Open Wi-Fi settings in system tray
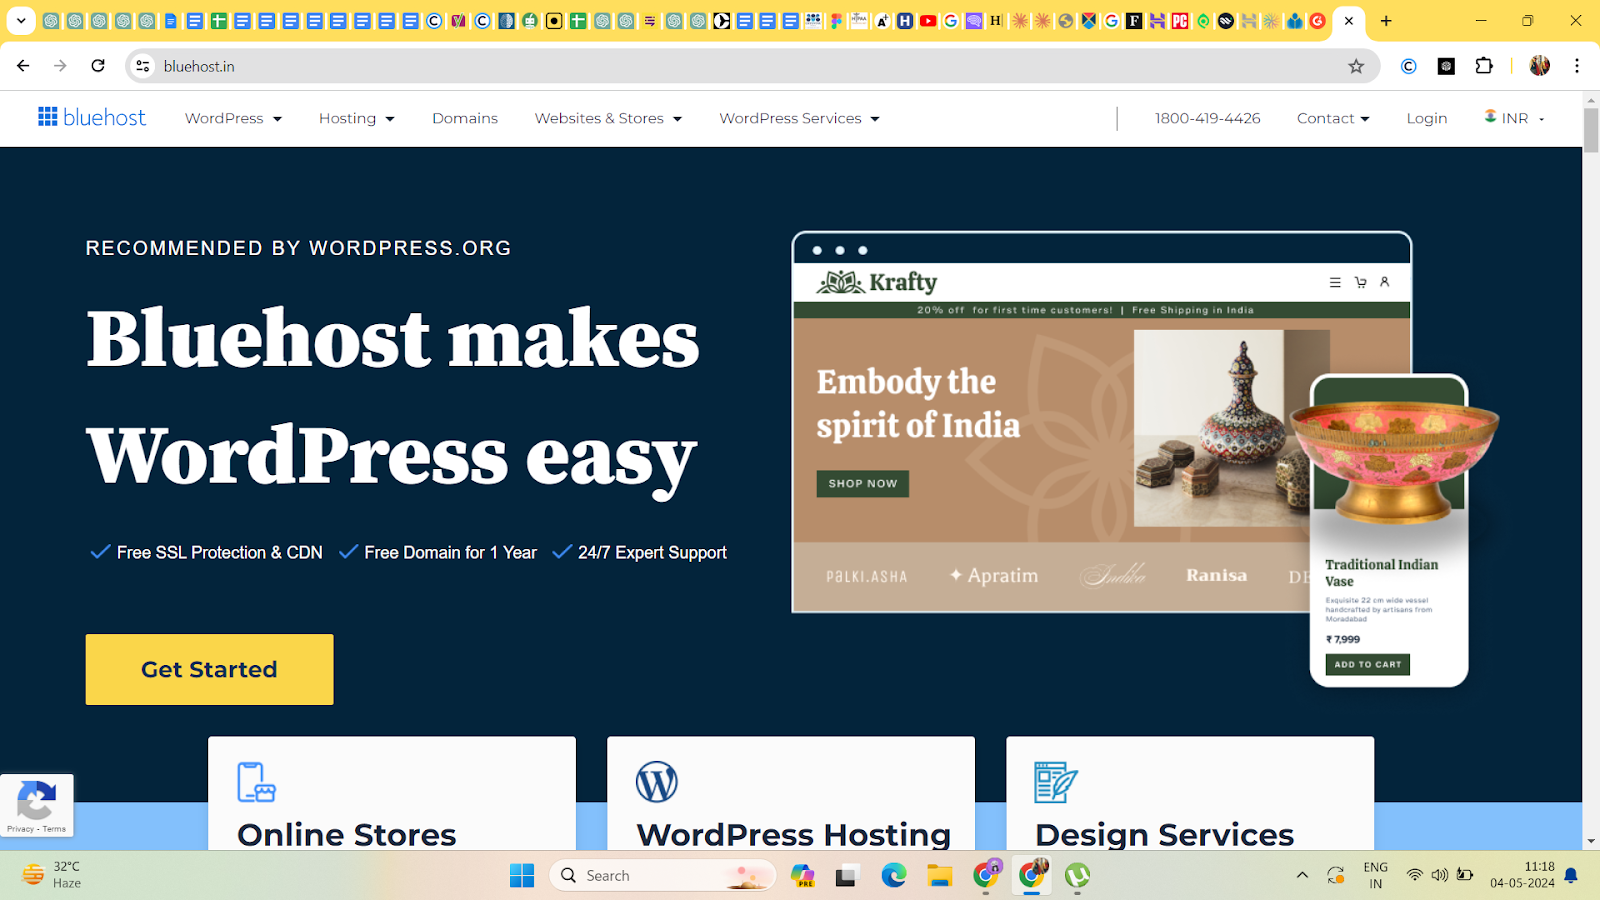 click(1414, 875)
